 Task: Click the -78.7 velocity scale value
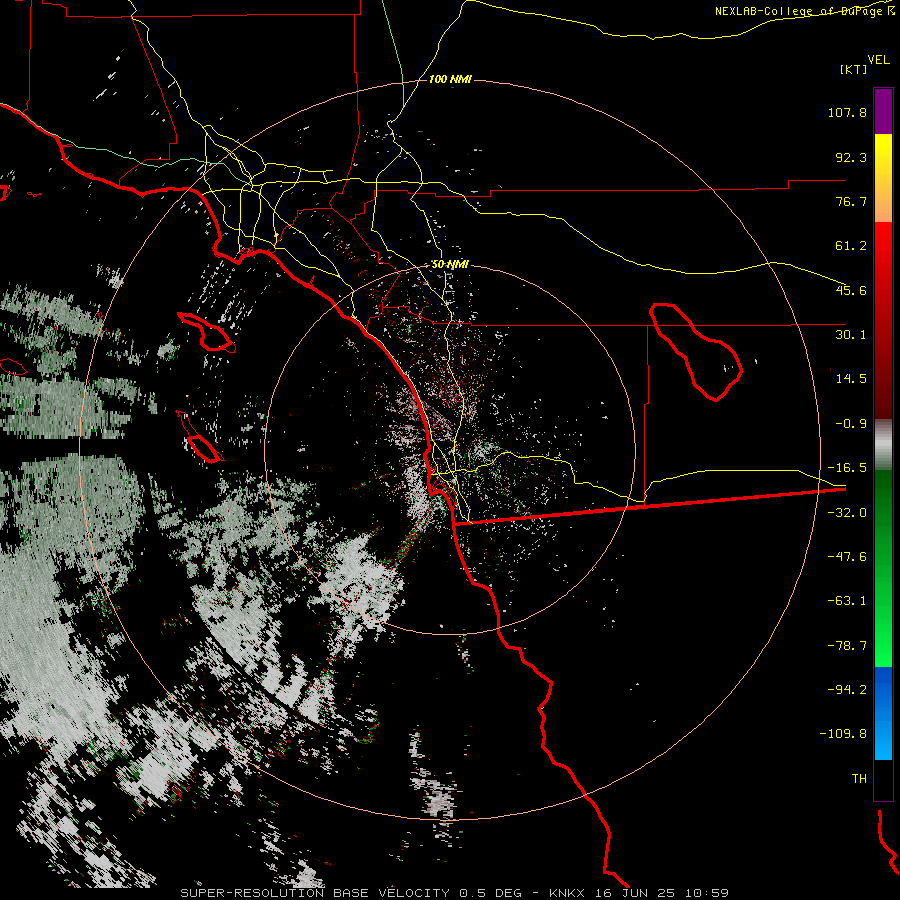(847, 646)
